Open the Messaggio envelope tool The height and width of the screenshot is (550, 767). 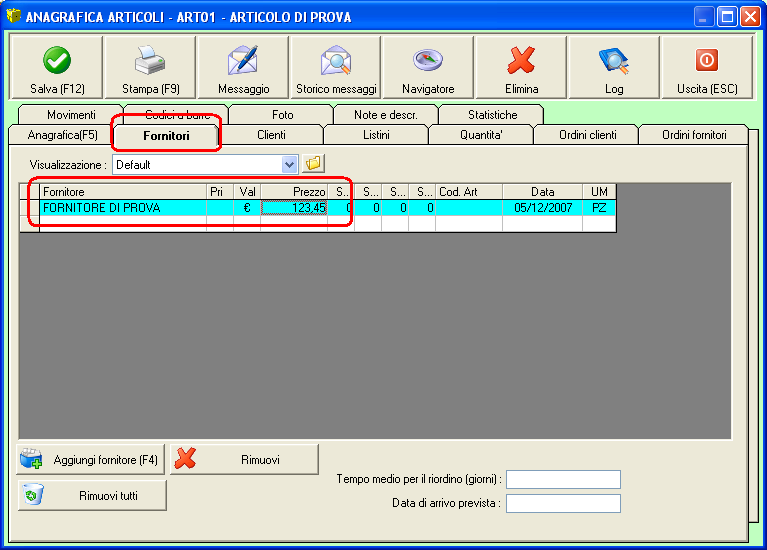click(x=243, y=68)
